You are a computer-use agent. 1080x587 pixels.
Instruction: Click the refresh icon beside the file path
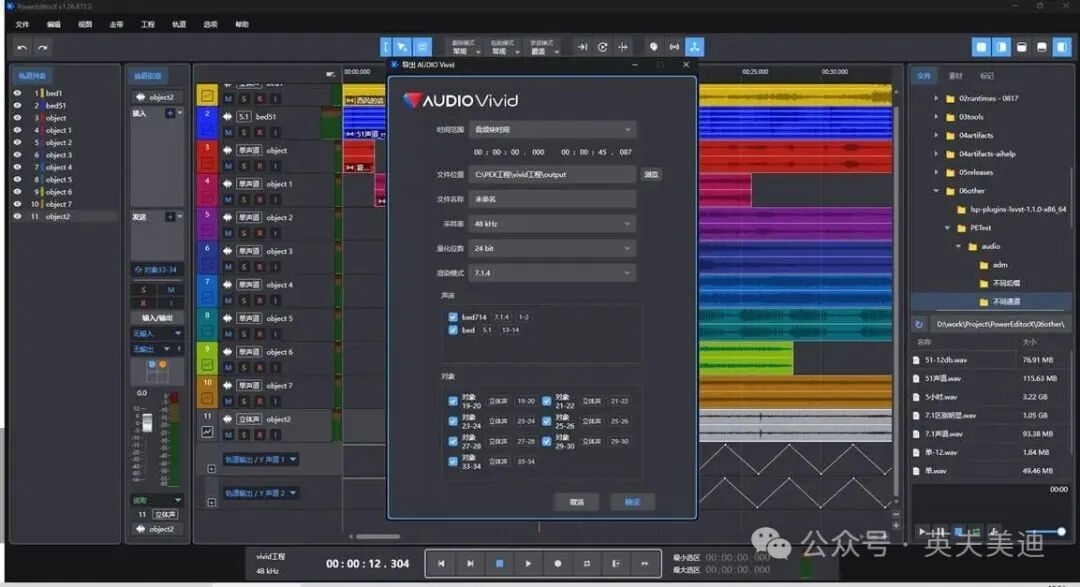pos(919,324)
